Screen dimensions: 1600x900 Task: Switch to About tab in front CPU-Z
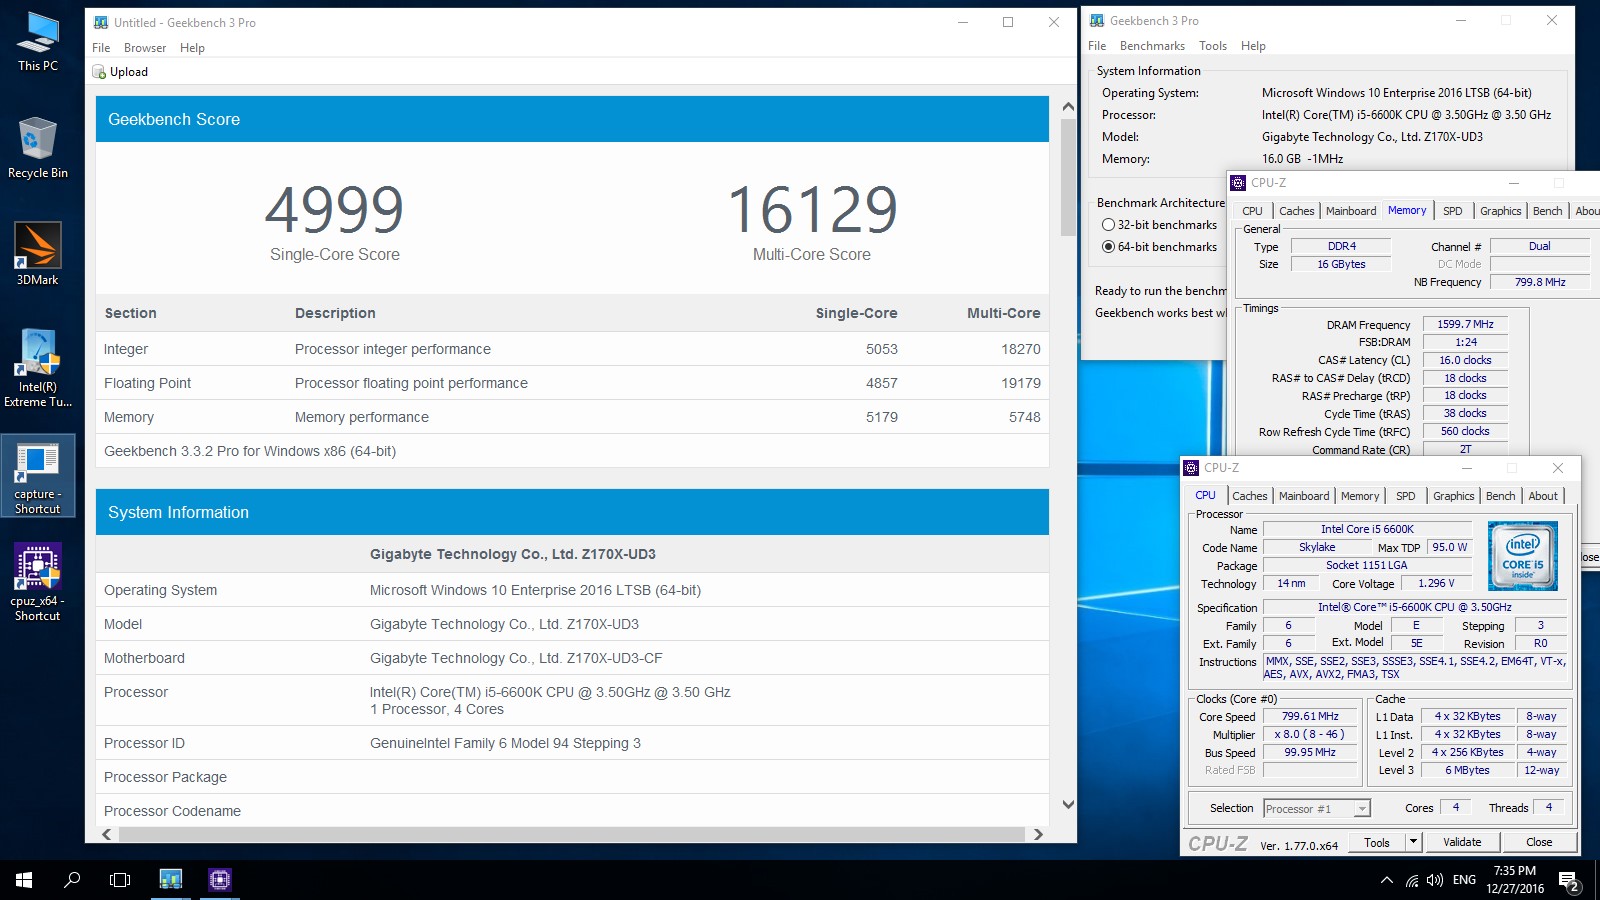[1543, 496]
